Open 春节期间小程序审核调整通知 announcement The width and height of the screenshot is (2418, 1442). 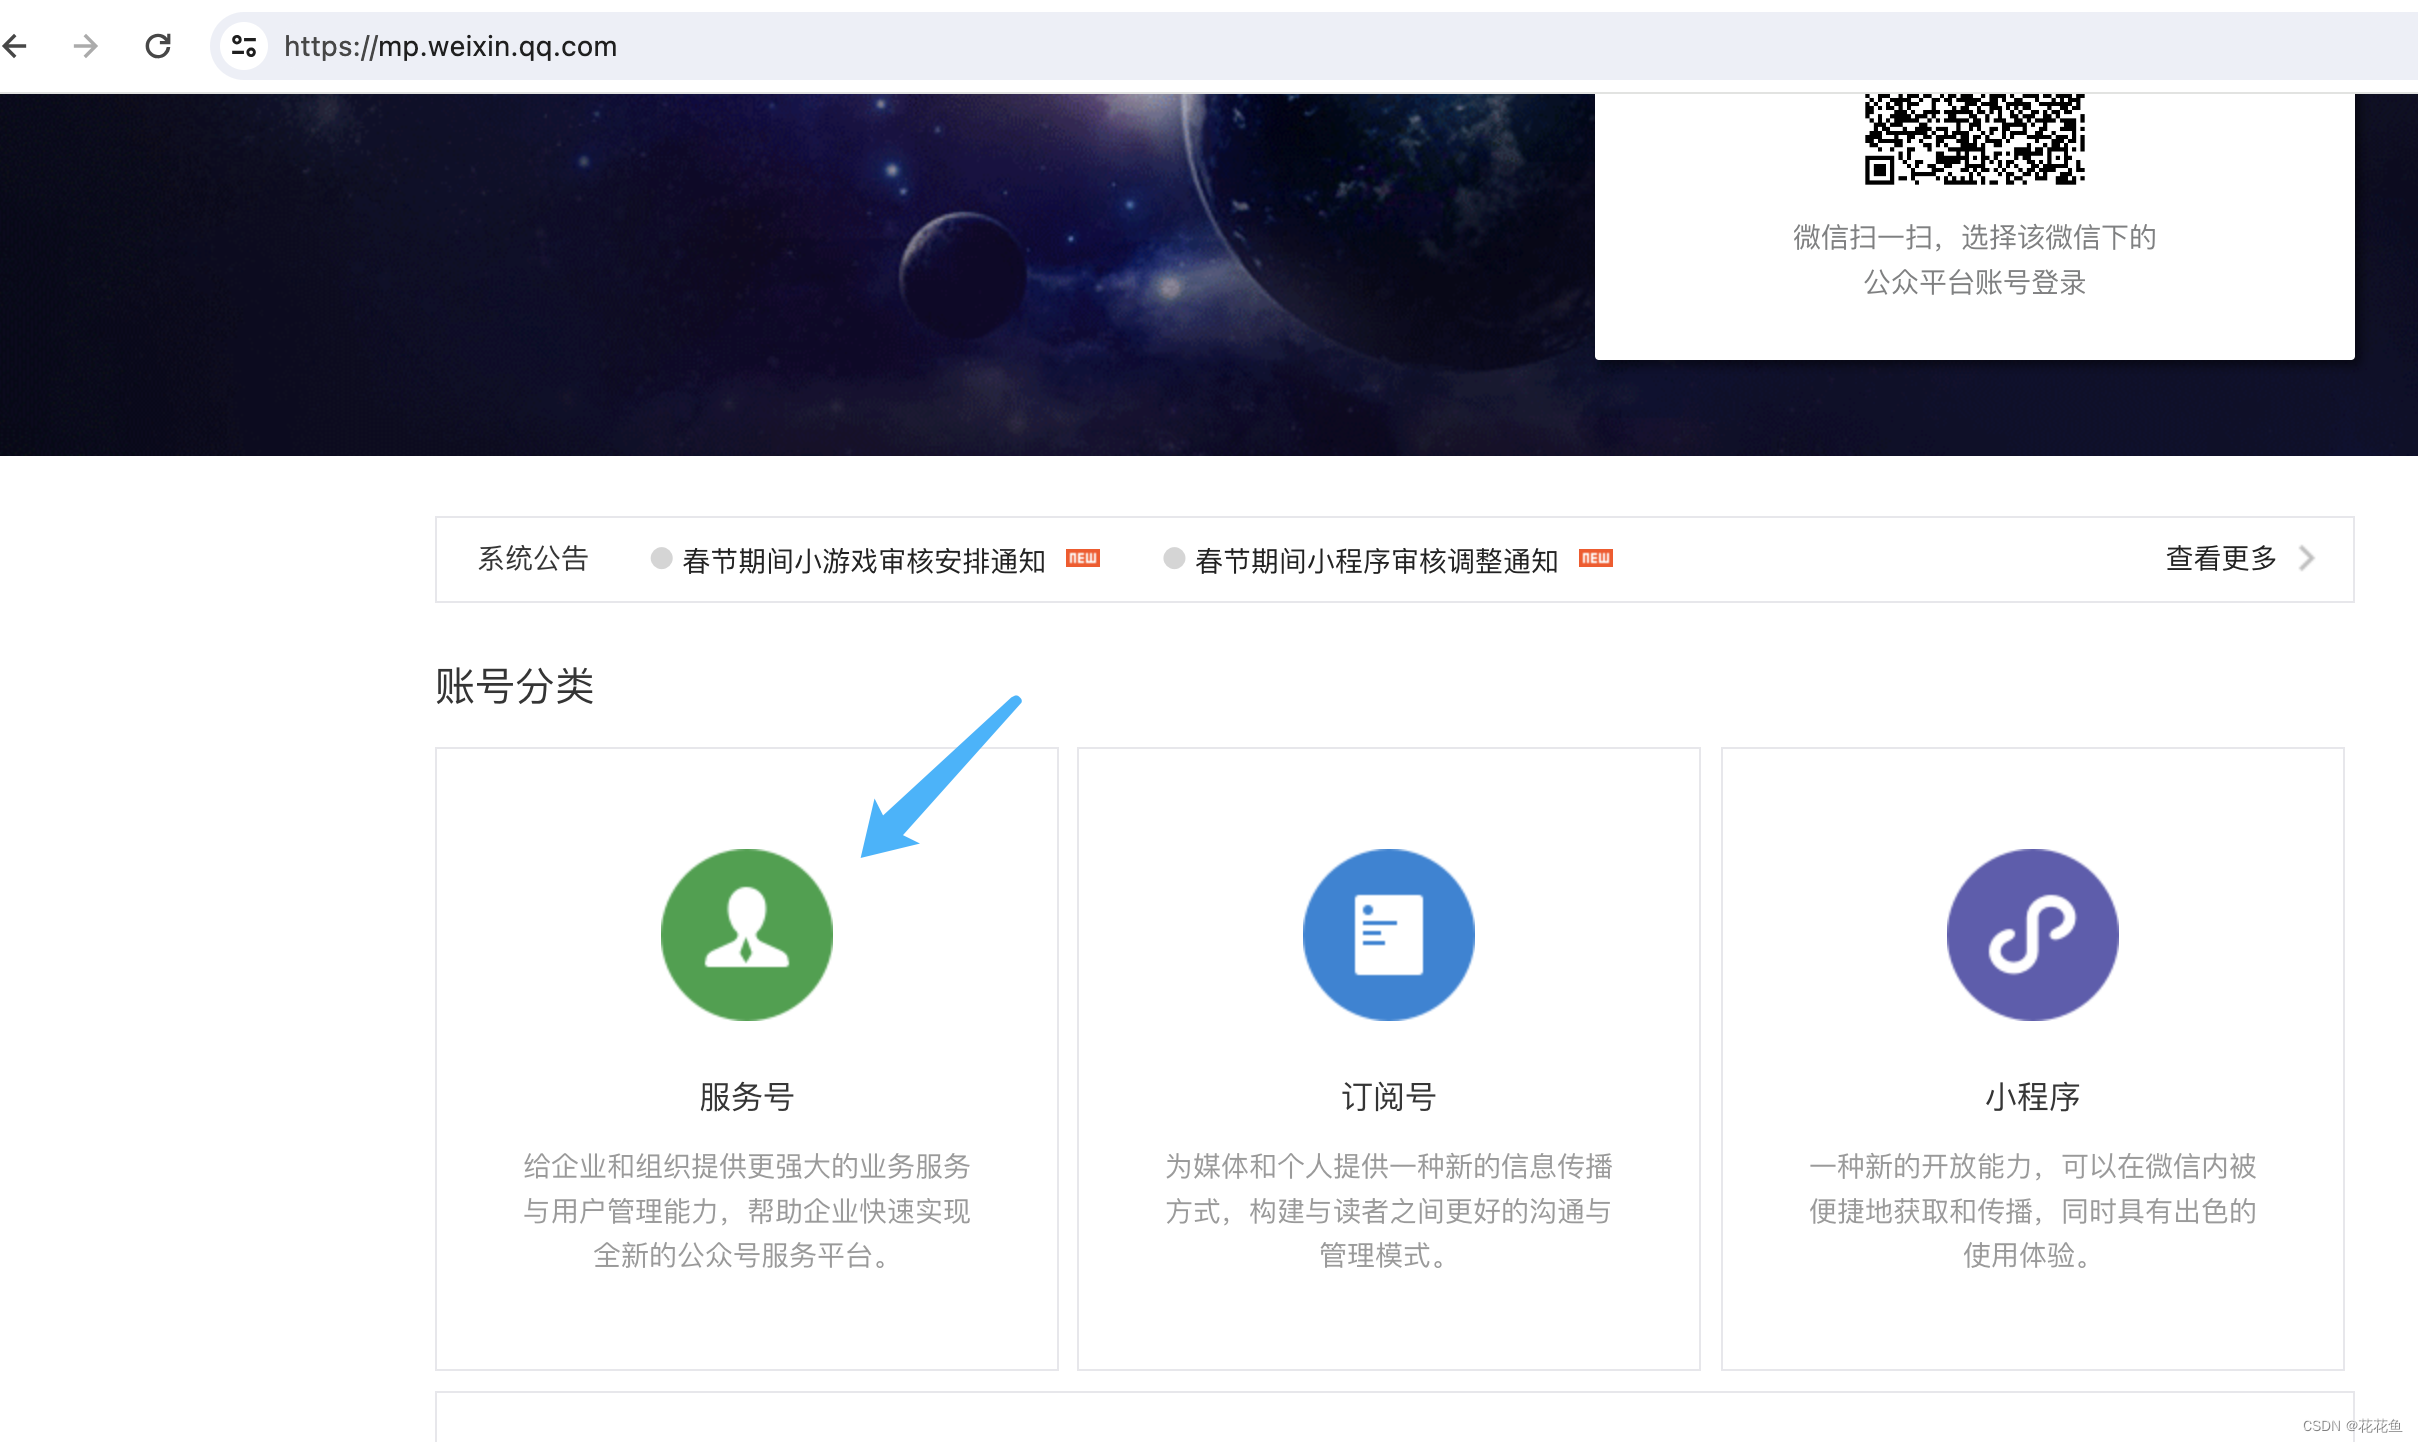[1376, 561]
